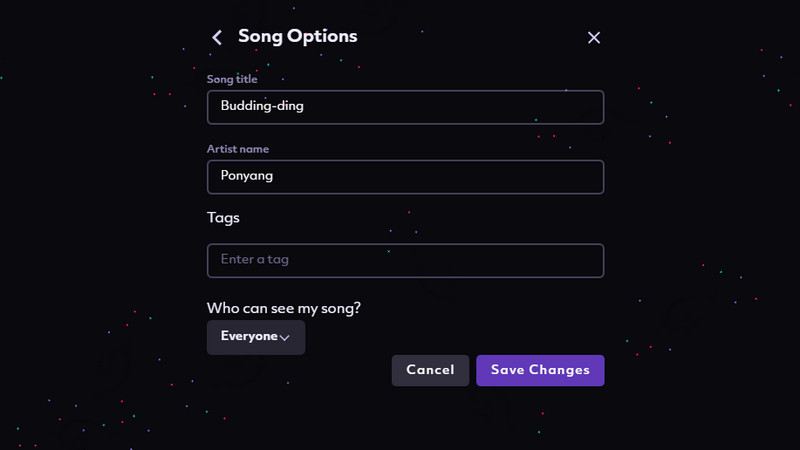Screen dimensions: 800x450
Task: Select the word "Everyone" in visibility selector
Action: coord(249,336)
